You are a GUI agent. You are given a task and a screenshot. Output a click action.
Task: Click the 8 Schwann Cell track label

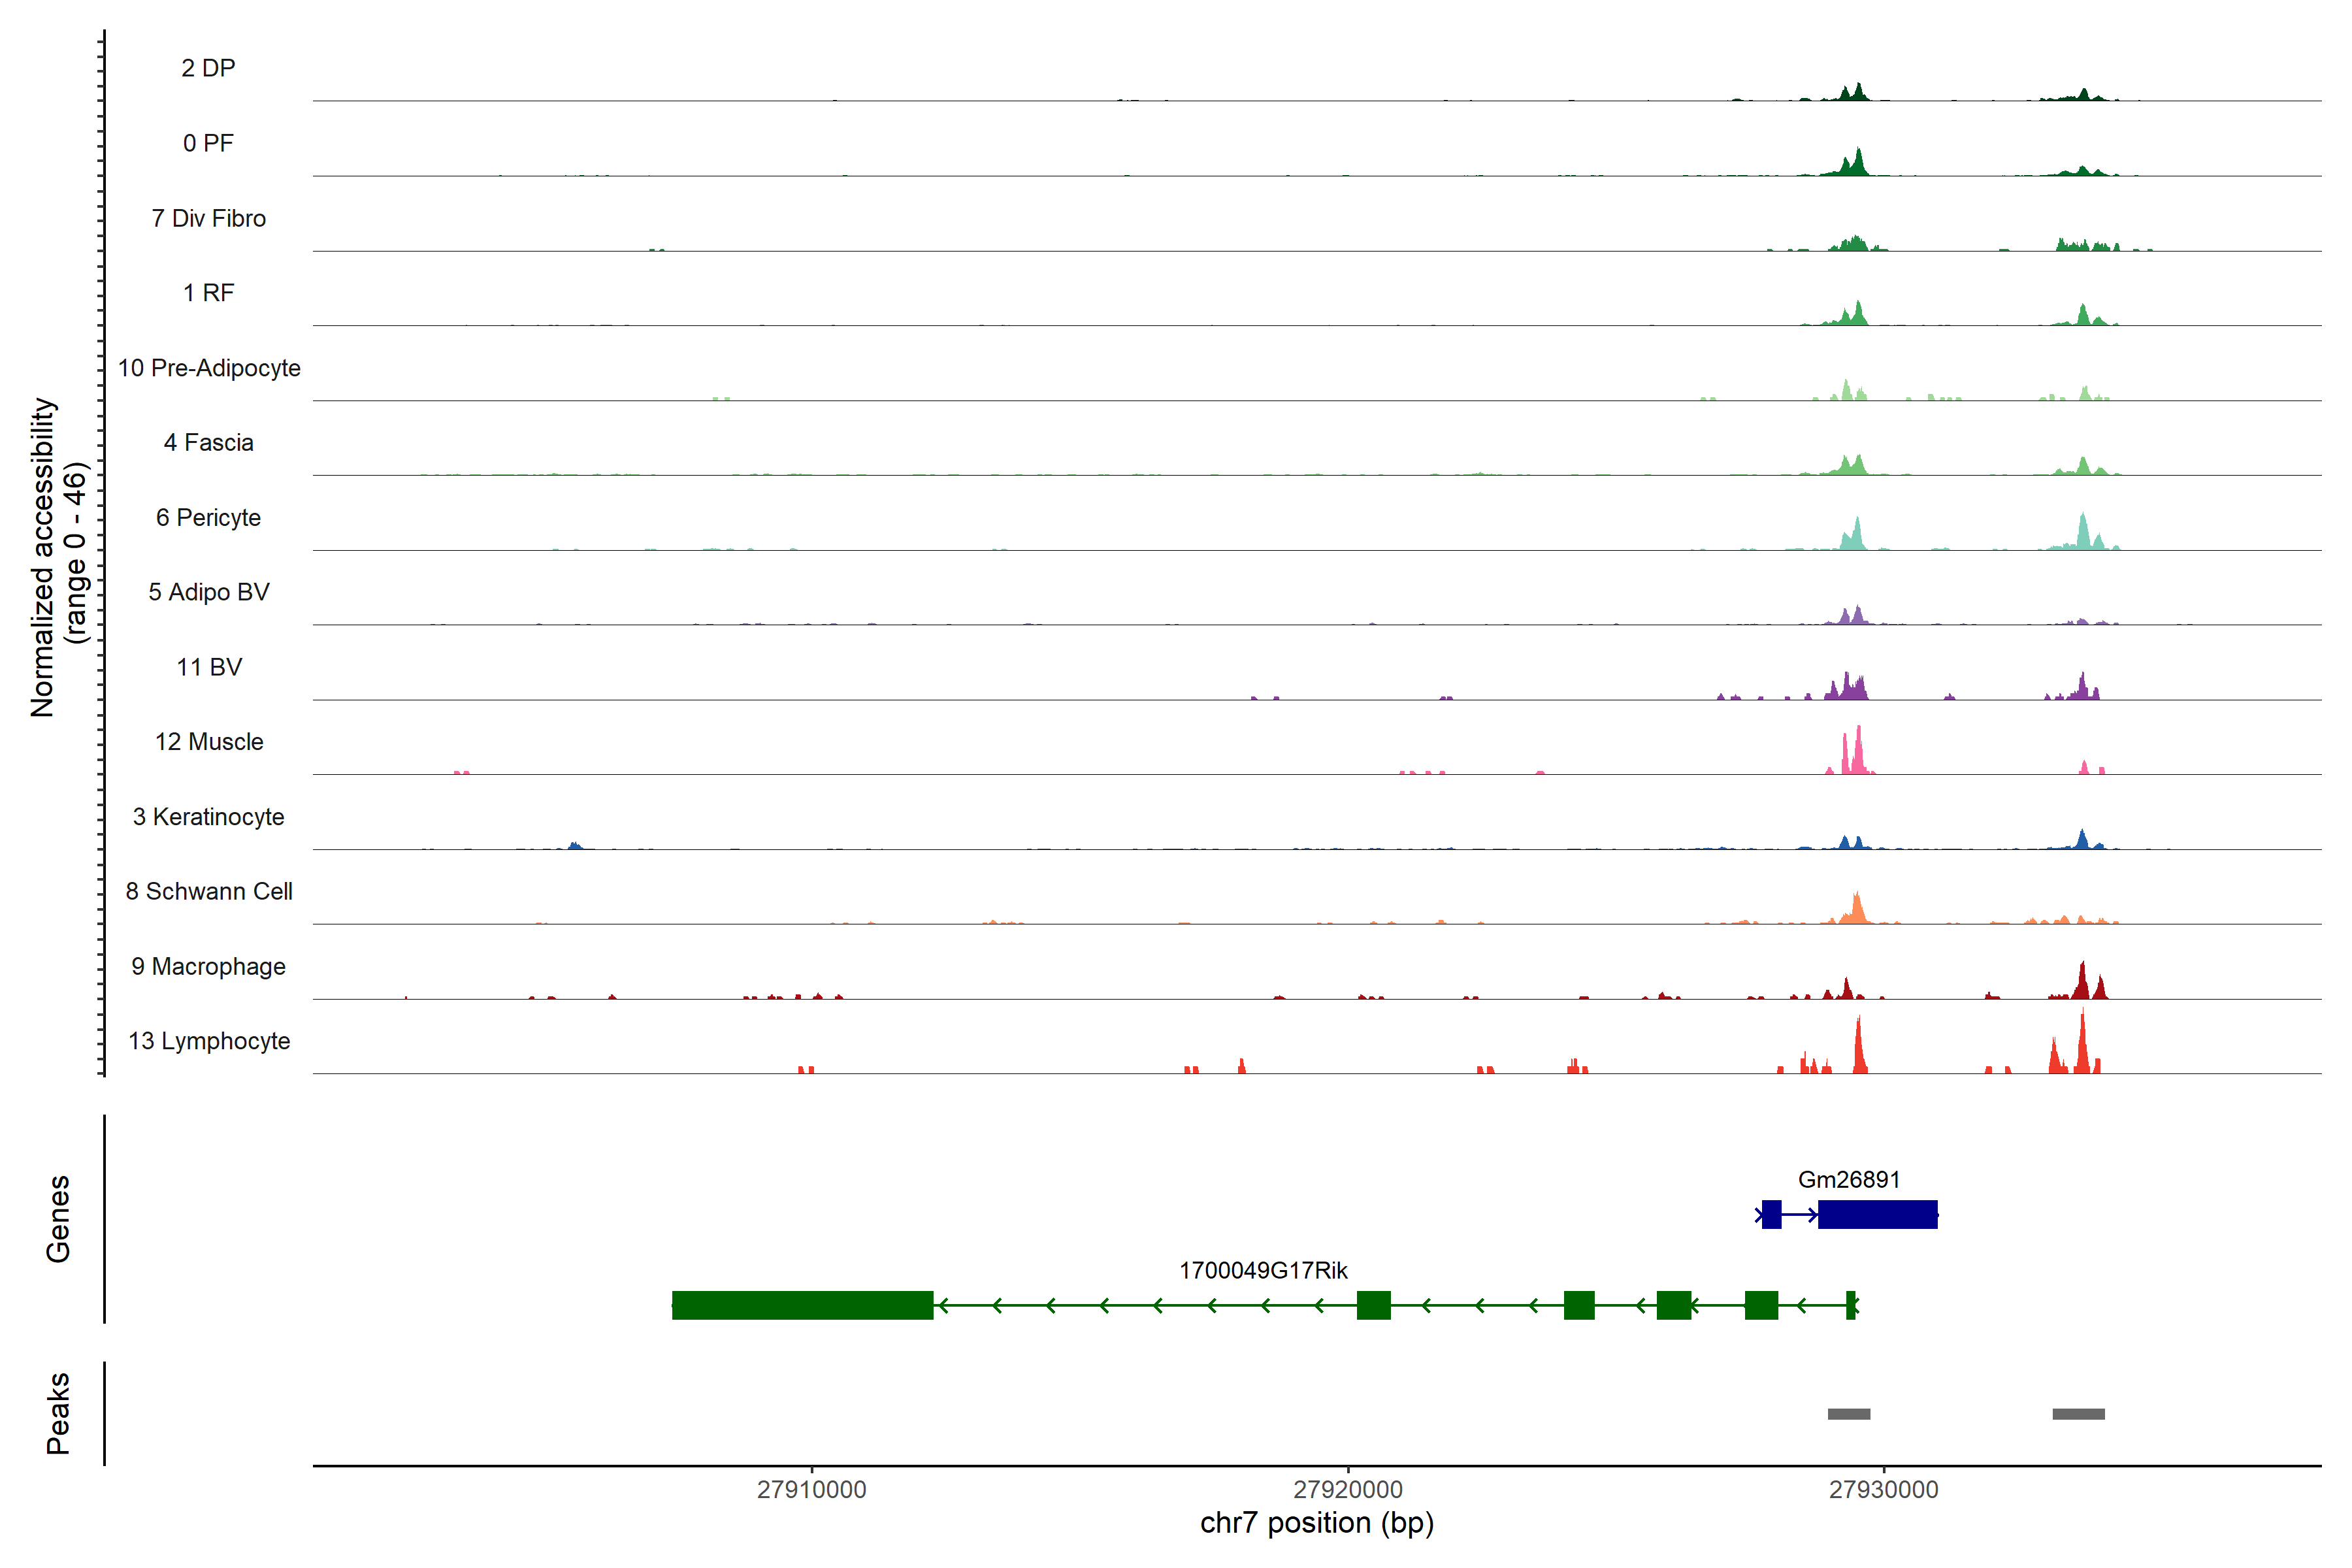(x=209, y=892)
